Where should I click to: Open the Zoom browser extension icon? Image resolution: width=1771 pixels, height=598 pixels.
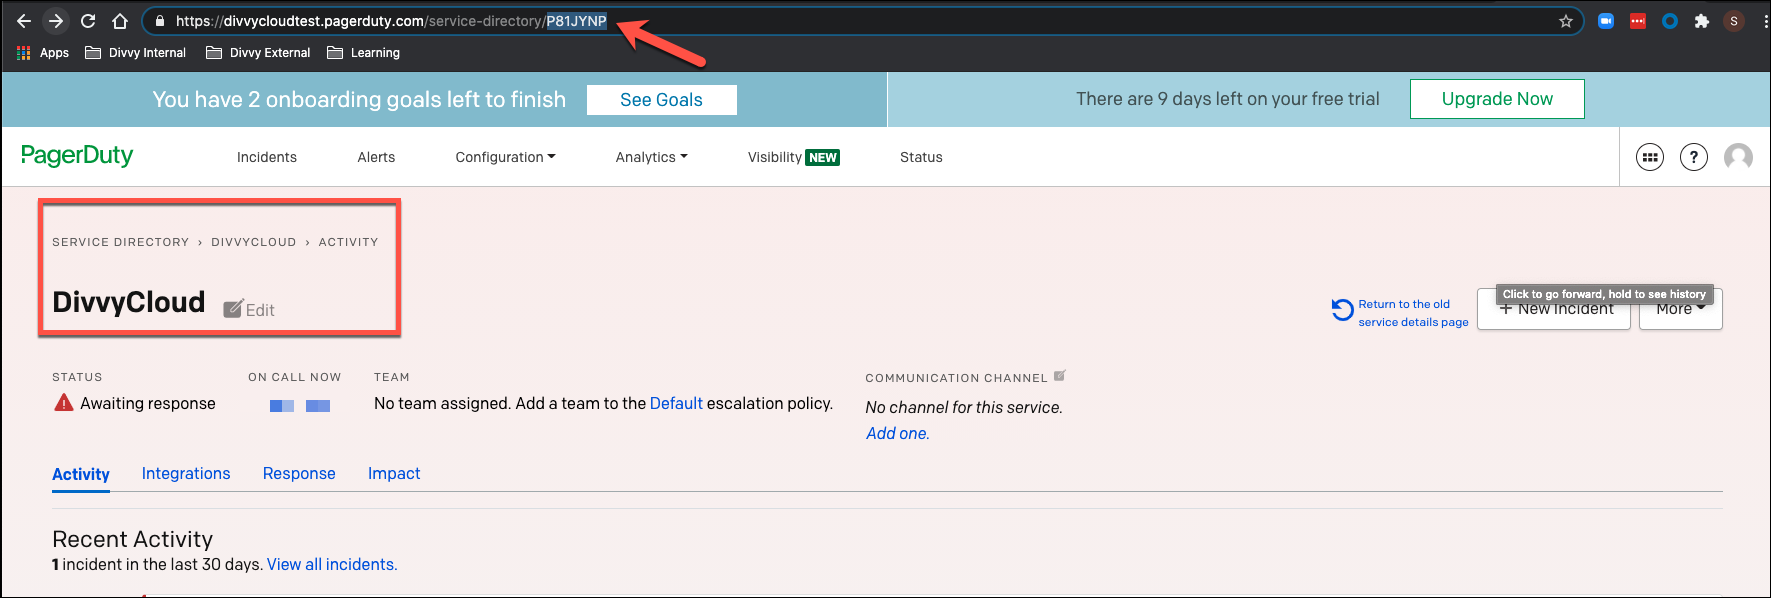tap(1606, 21)
